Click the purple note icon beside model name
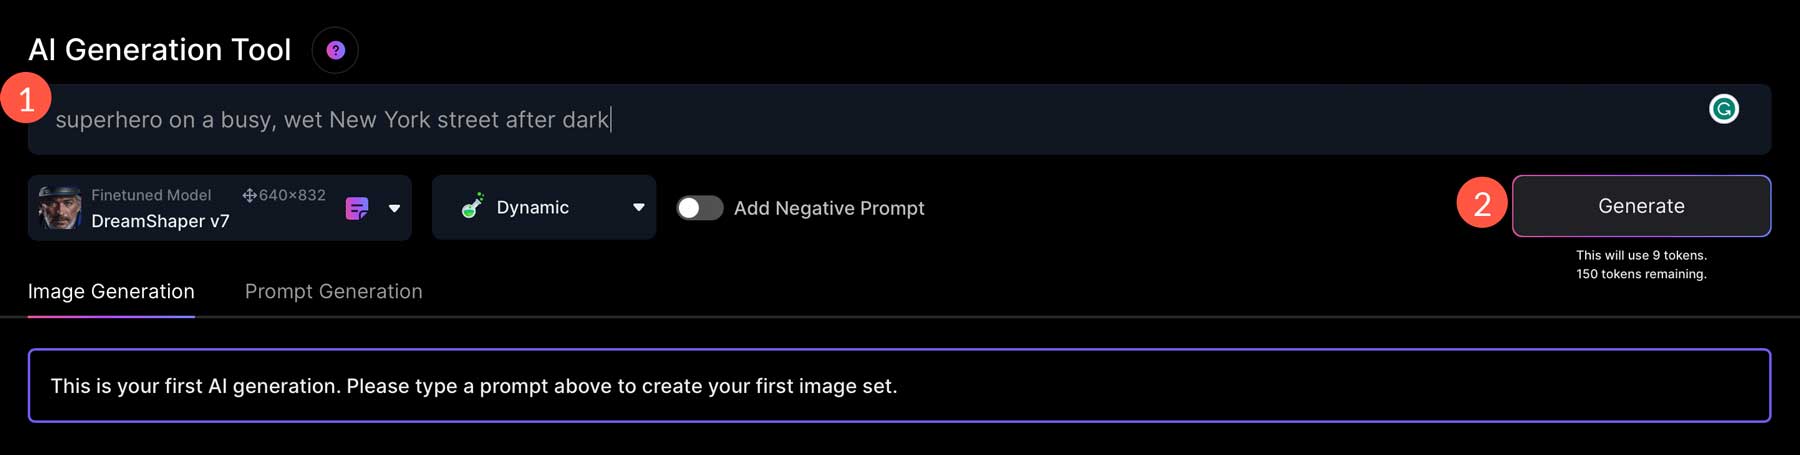Image resolution: width=1800 pixels, height=455 pixels. point(357,208)
